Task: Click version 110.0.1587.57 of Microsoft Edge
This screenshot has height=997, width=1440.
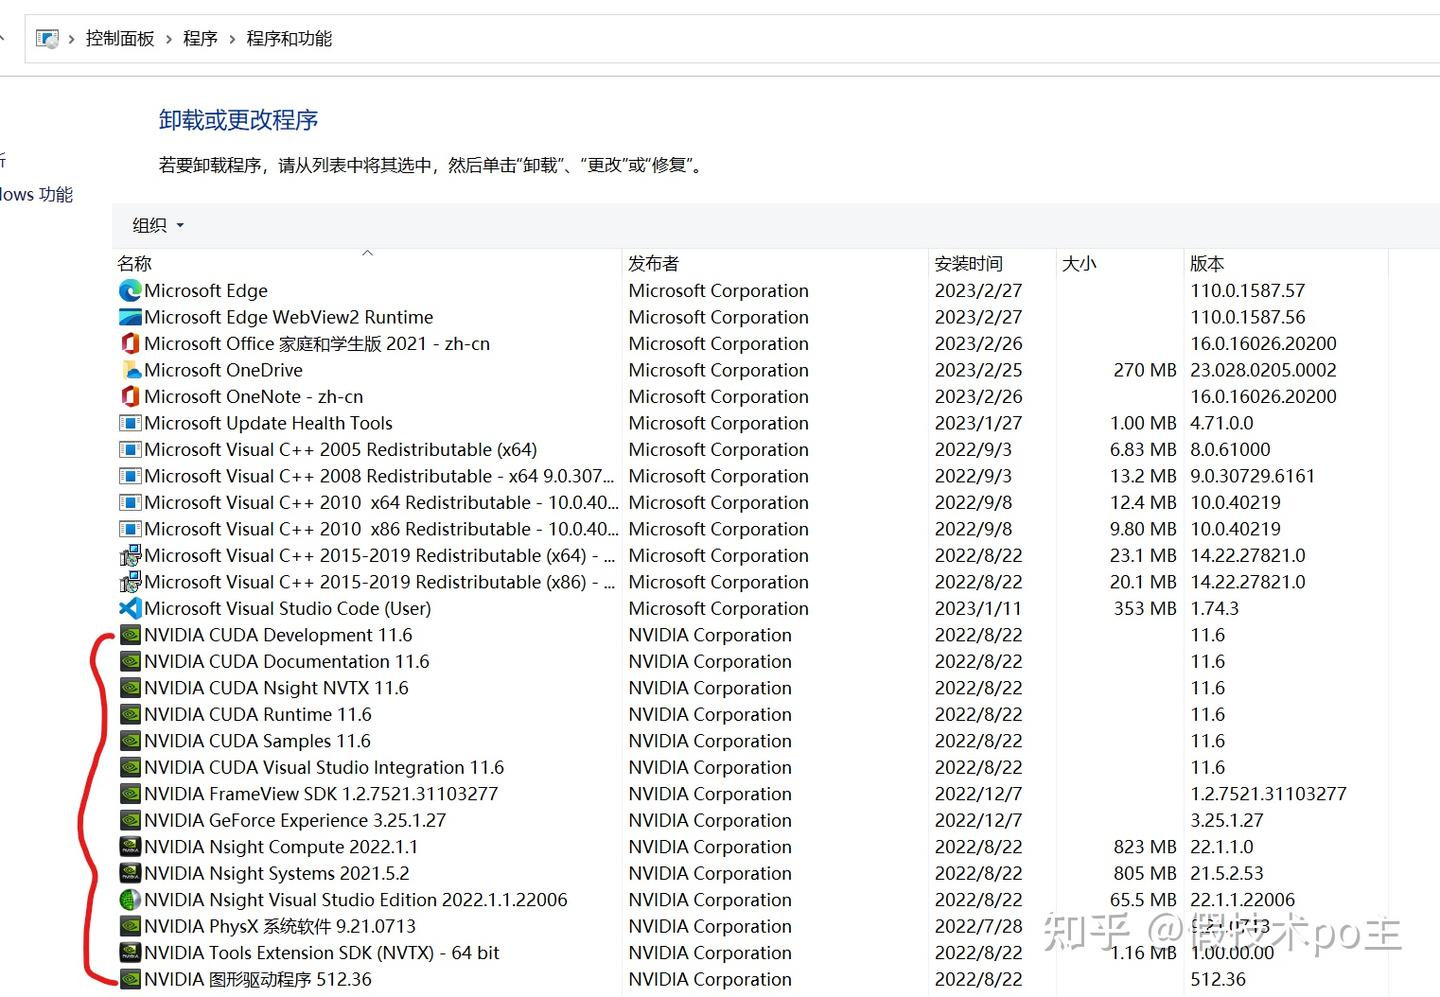Action: pos(1248,291)
